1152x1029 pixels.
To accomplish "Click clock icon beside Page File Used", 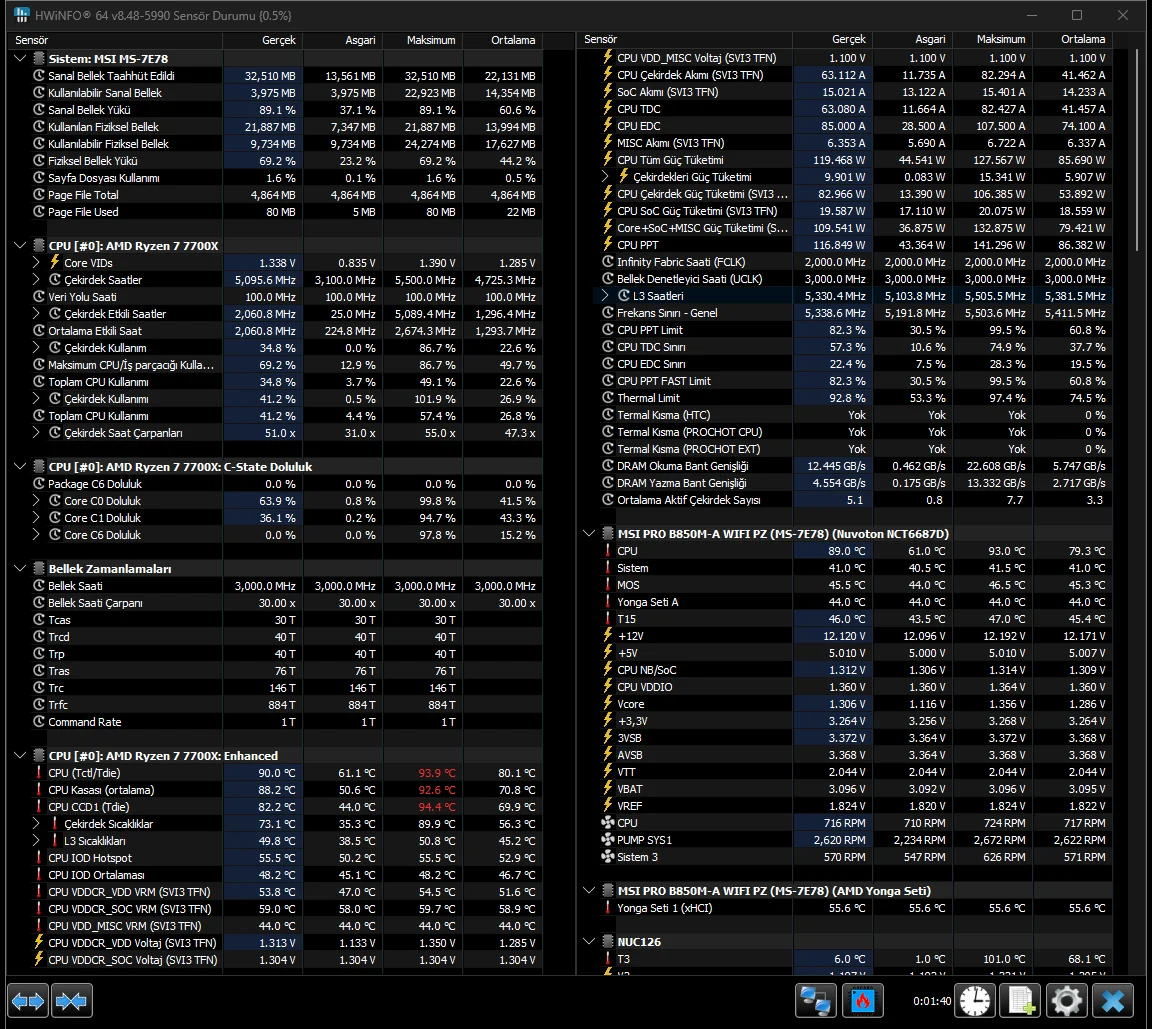I will (39, 212).
